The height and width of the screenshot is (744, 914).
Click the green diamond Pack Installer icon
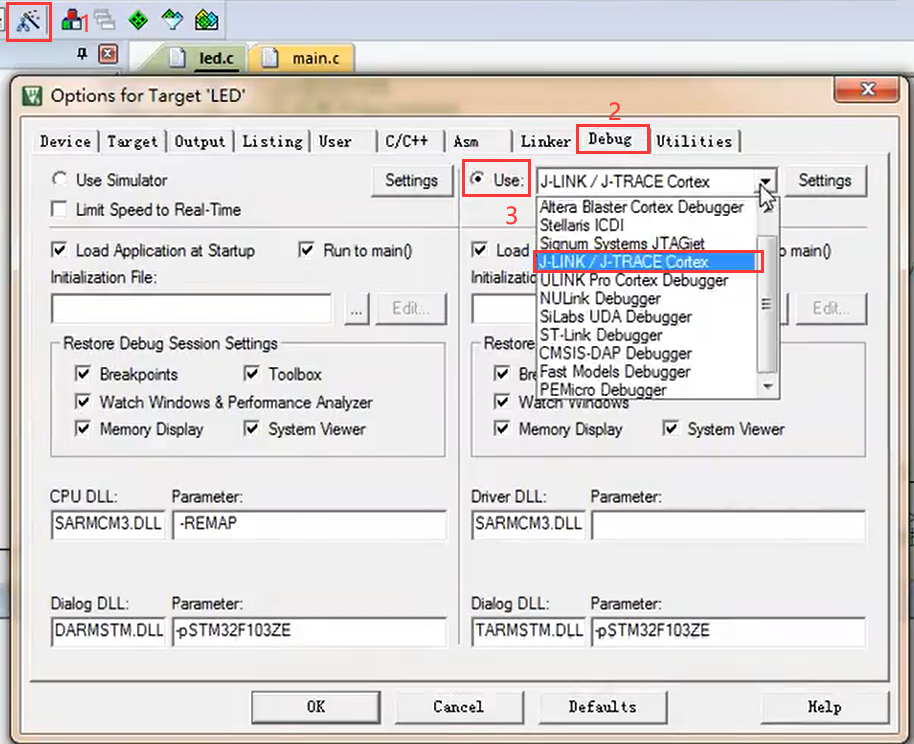pos(138,20)
